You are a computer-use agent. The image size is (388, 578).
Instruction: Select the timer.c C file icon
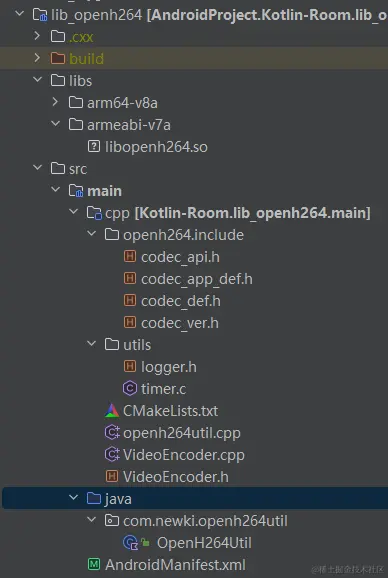(x=130, y=389)
